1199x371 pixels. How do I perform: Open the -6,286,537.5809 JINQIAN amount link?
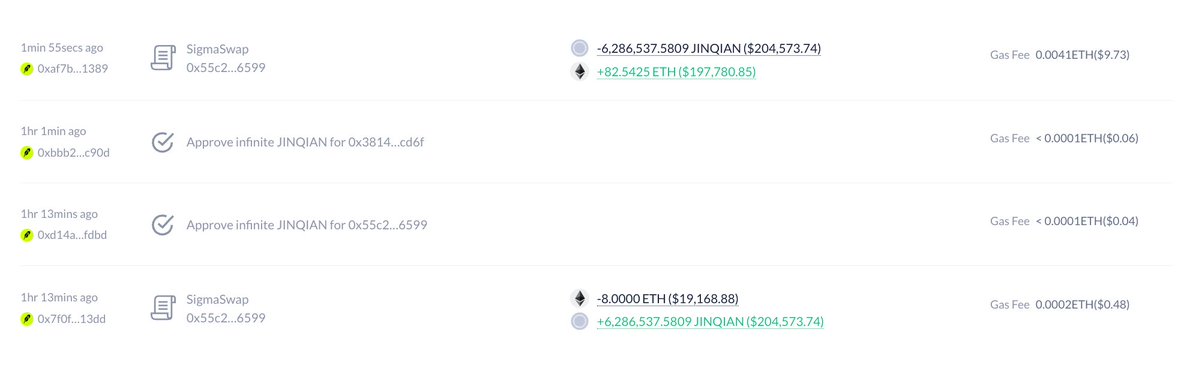pos(709,49)
